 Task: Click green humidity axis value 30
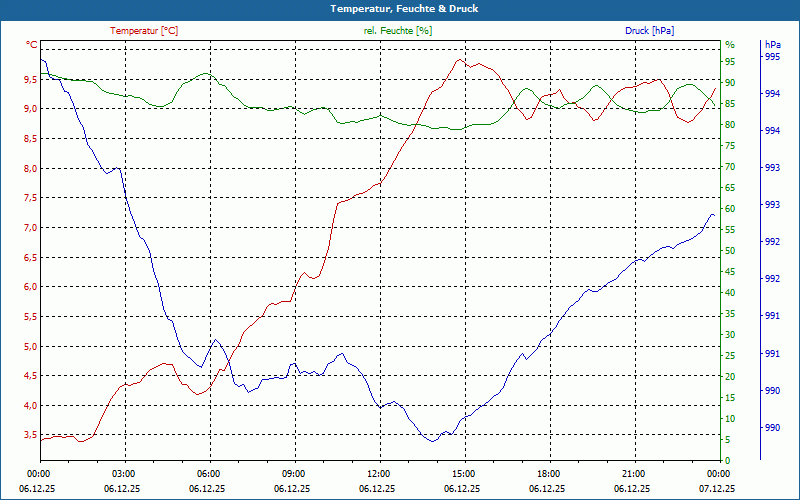(x=730, y=335)
